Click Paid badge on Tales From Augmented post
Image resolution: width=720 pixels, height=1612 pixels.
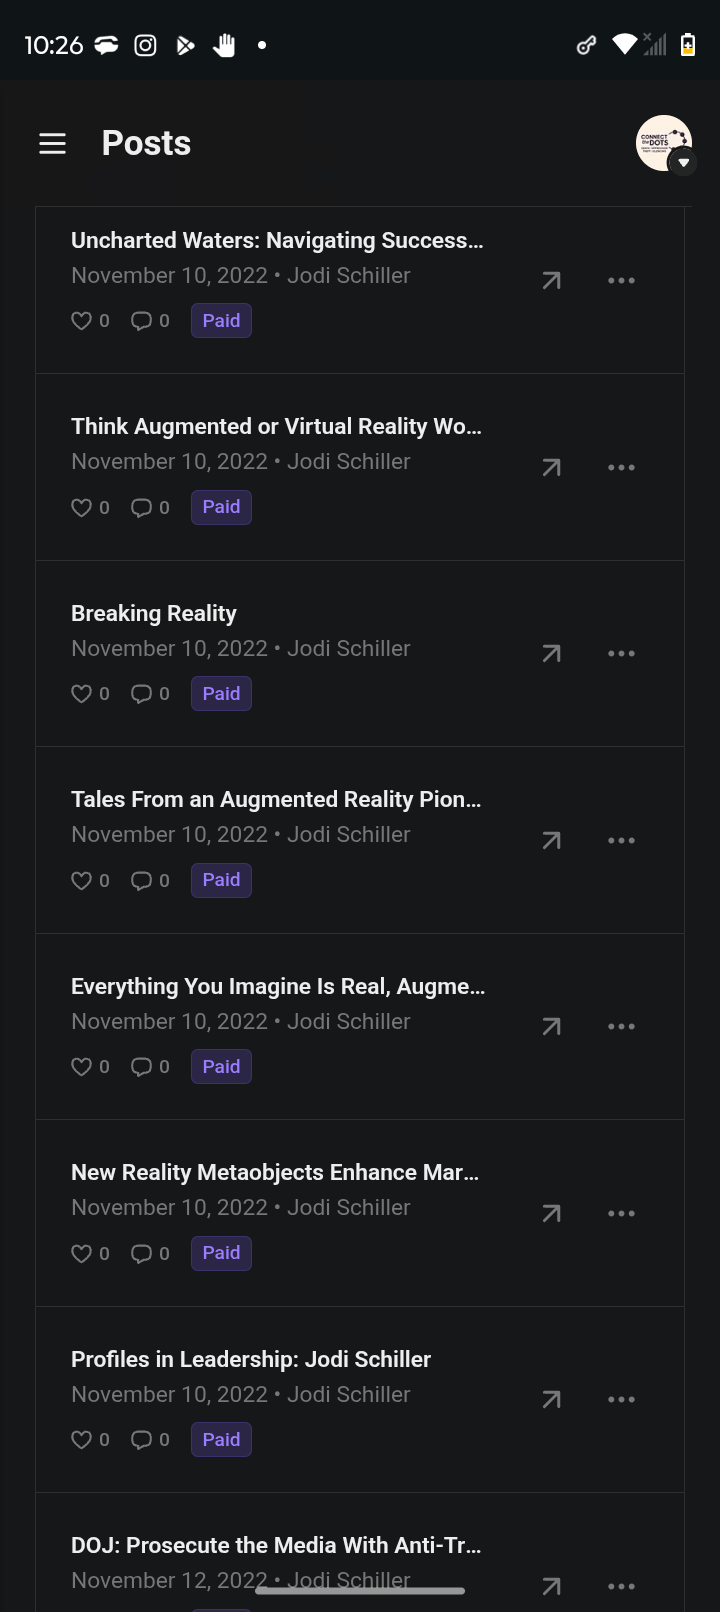[x=221, y=880]
